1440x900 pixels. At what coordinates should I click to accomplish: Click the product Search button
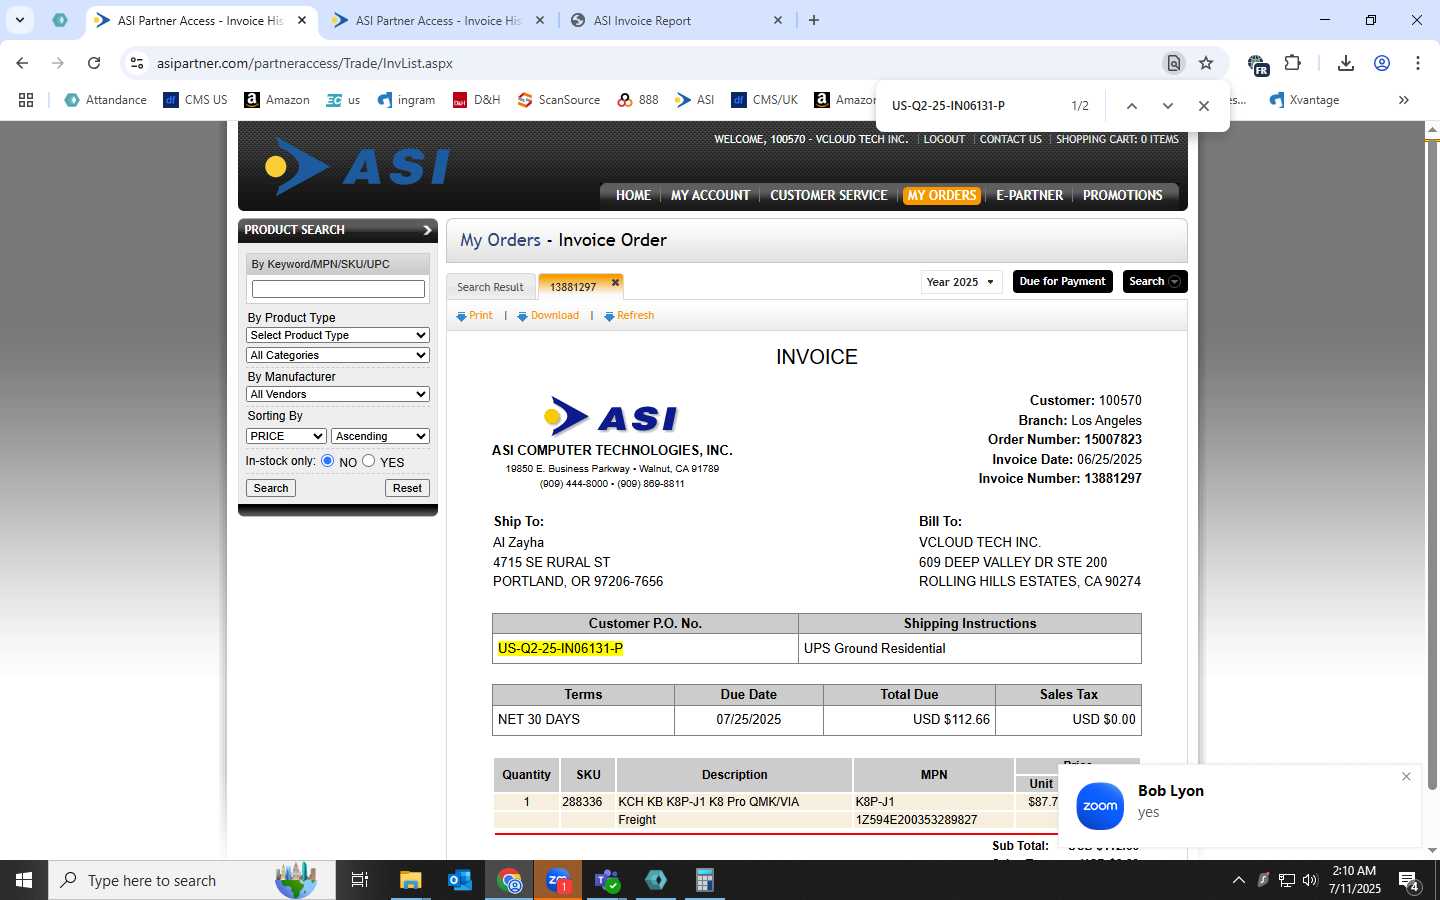point(271,488)
